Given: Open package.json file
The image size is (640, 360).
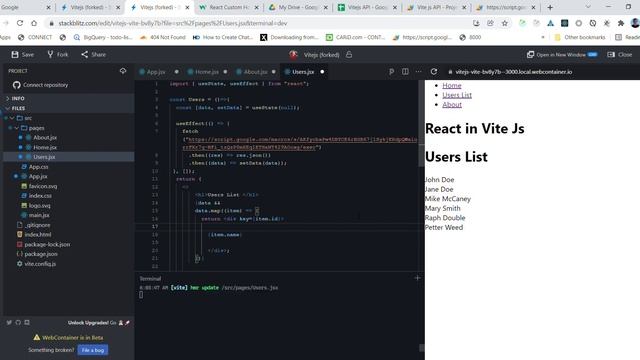Looking at the screenshot, I should (x=41, y=254).
